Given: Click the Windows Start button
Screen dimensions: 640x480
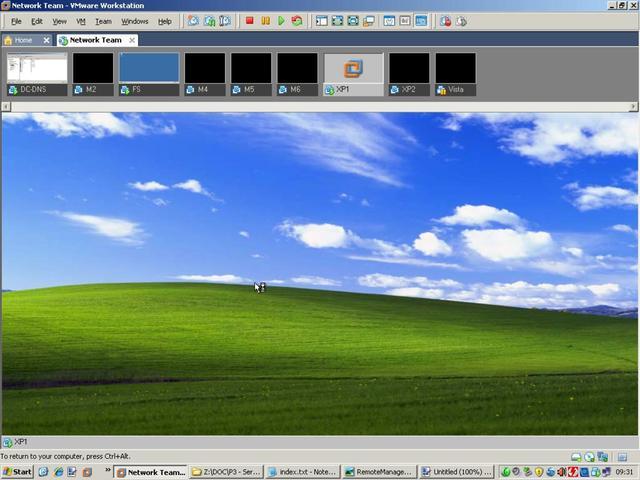Looking at the screenshot, I should [x=17, y=472].
